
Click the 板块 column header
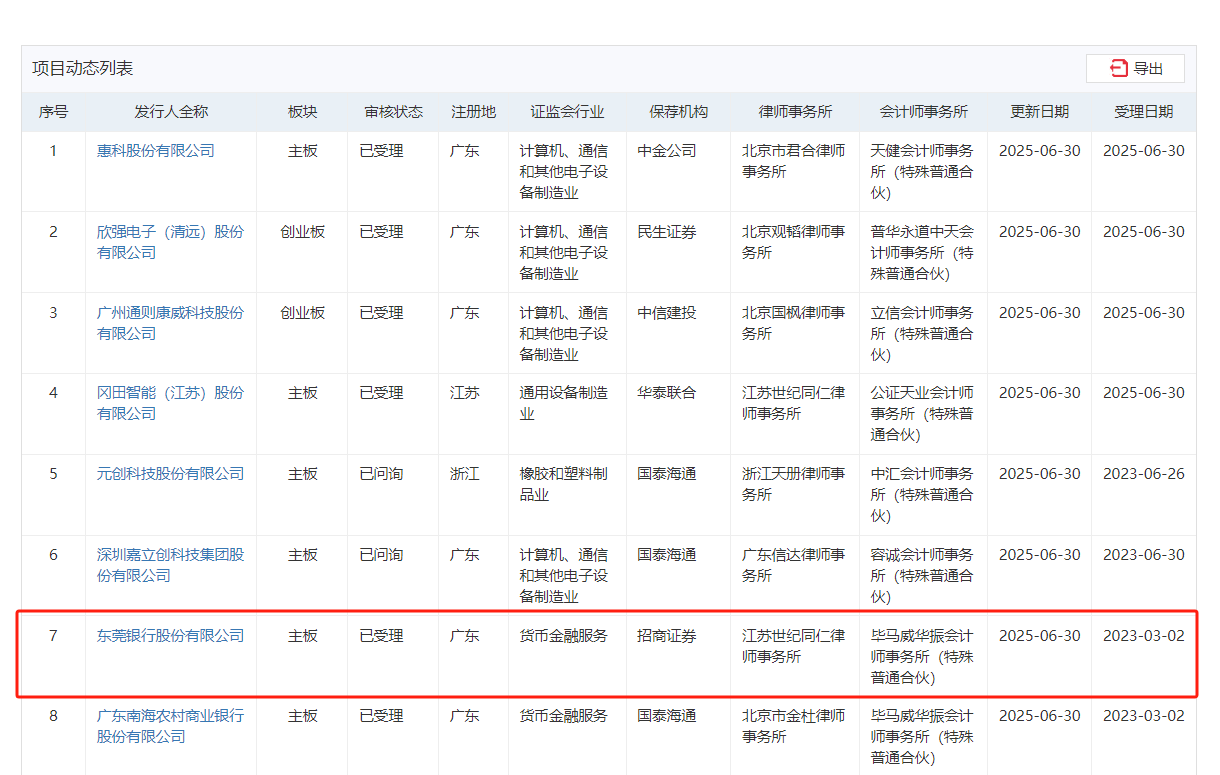pyautogui.click(x=302, y=112)
